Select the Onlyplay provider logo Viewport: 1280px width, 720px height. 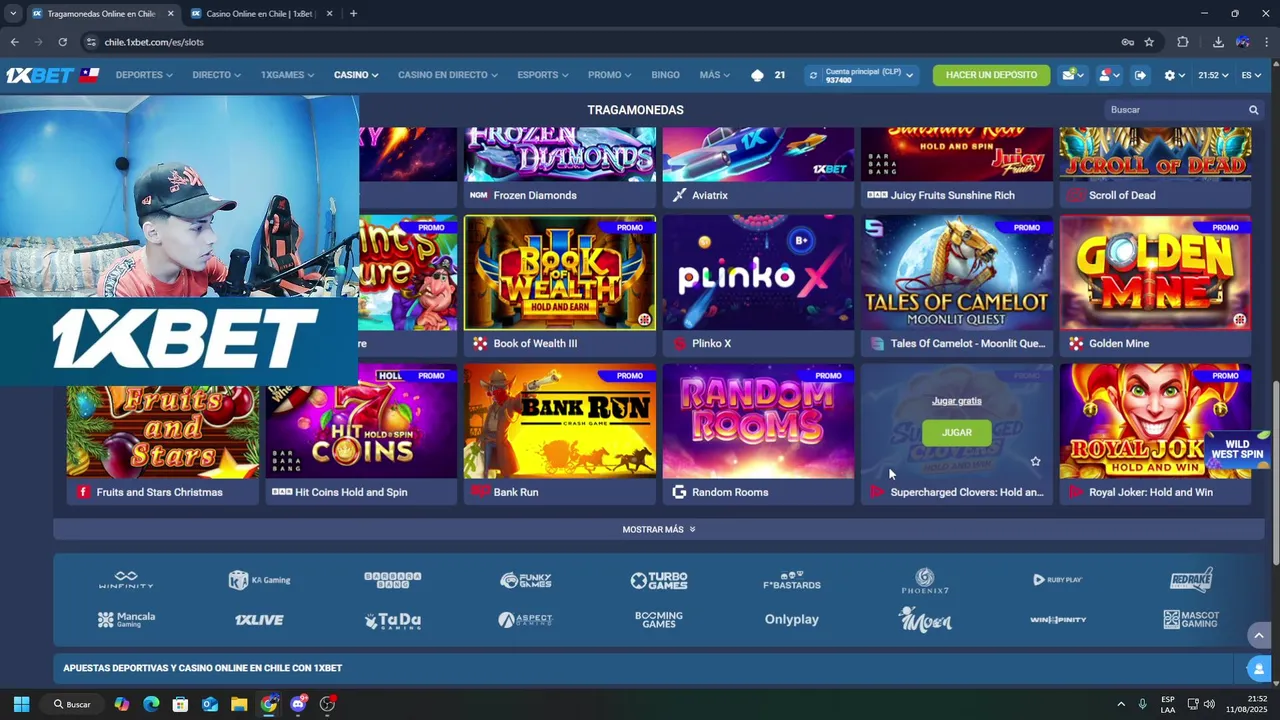tap(792, 619)
